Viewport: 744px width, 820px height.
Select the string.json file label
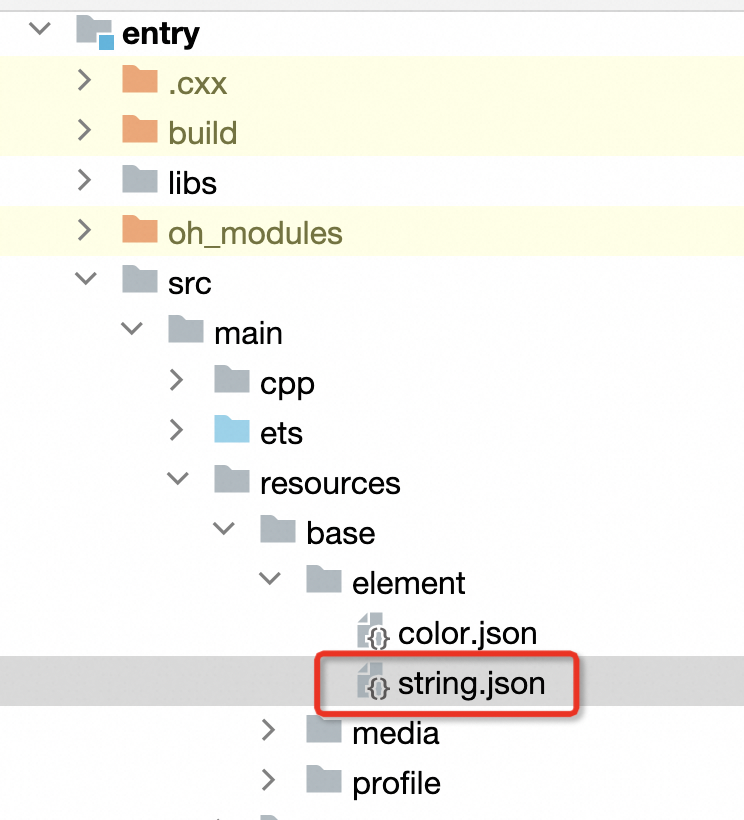[471, 683]
